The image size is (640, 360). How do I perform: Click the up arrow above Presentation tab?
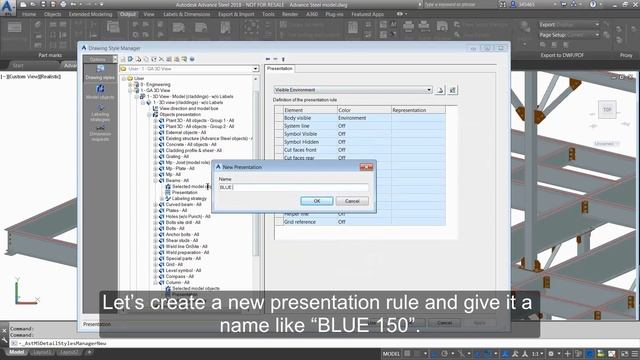point(283,59)
